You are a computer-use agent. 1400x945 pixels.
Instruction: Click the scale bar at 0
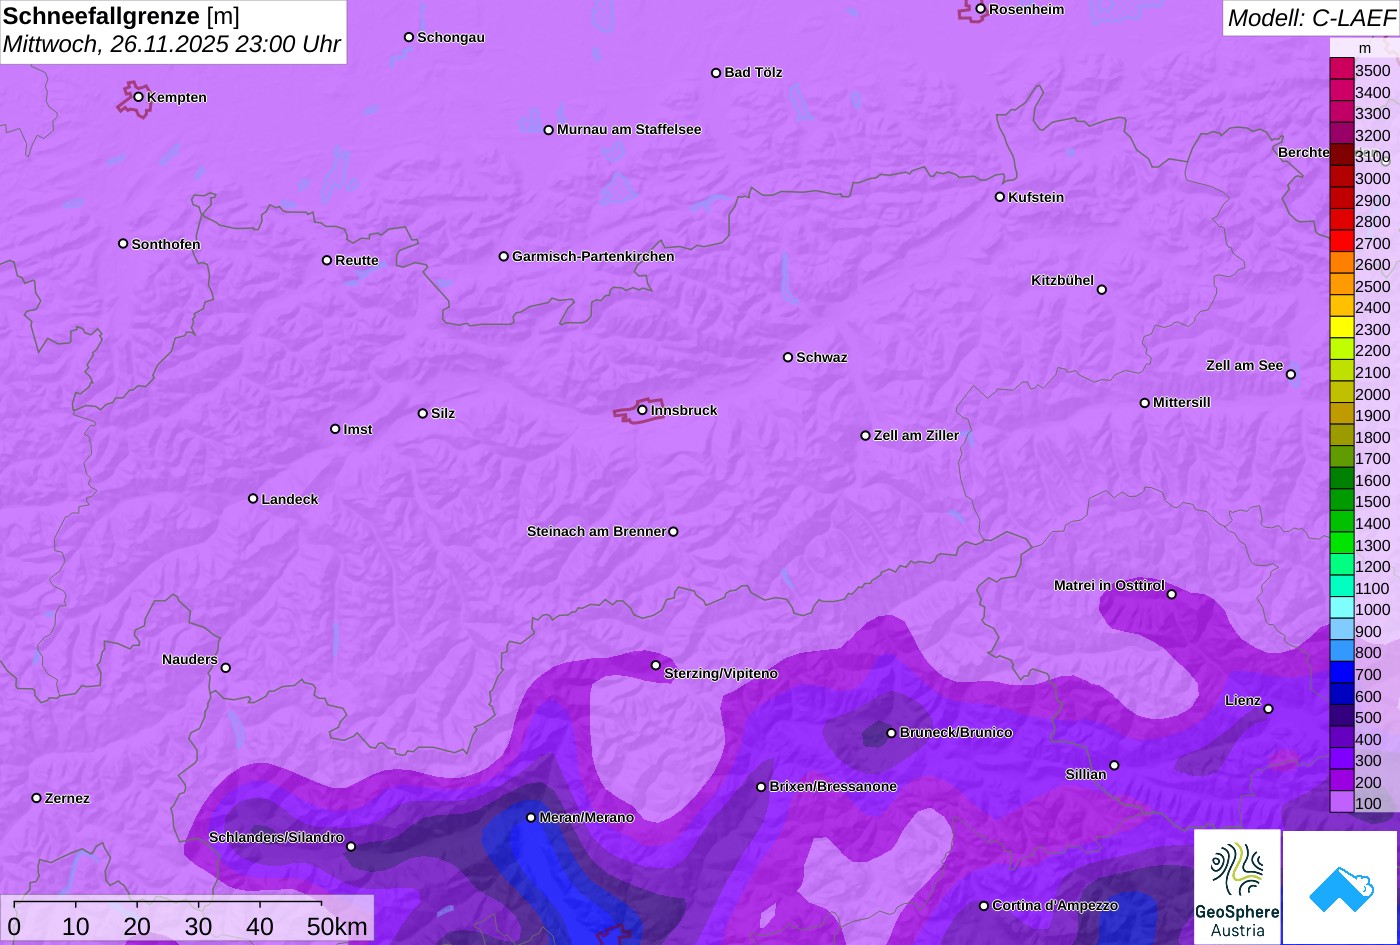pyautogui.click(x=14, y=926)
